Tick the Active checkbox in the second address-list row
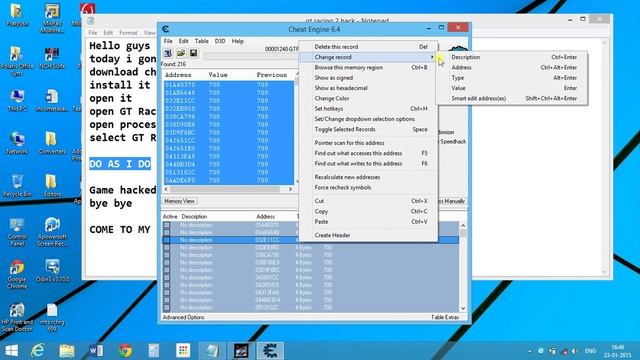Viewport: 640px width, 360px height. pyautogui.click(x=167, y=233)
